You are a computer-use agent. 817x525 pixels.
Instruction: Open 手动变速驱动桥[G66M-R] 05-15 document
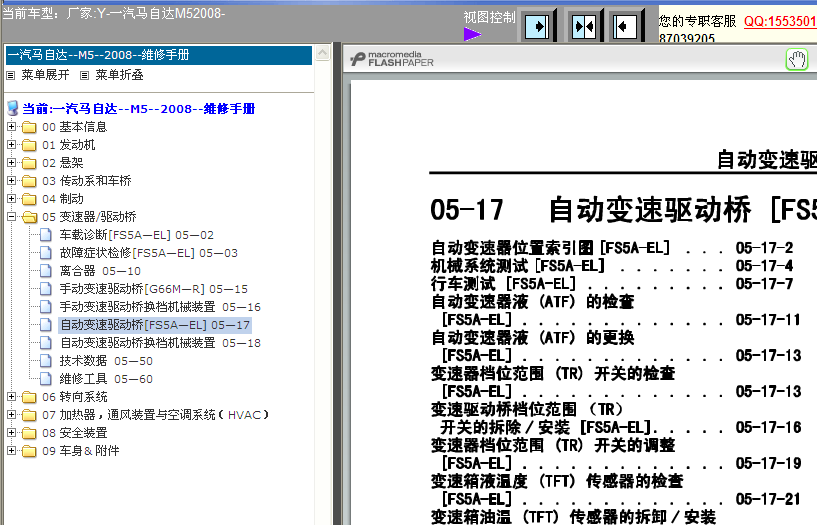(154, 289)
